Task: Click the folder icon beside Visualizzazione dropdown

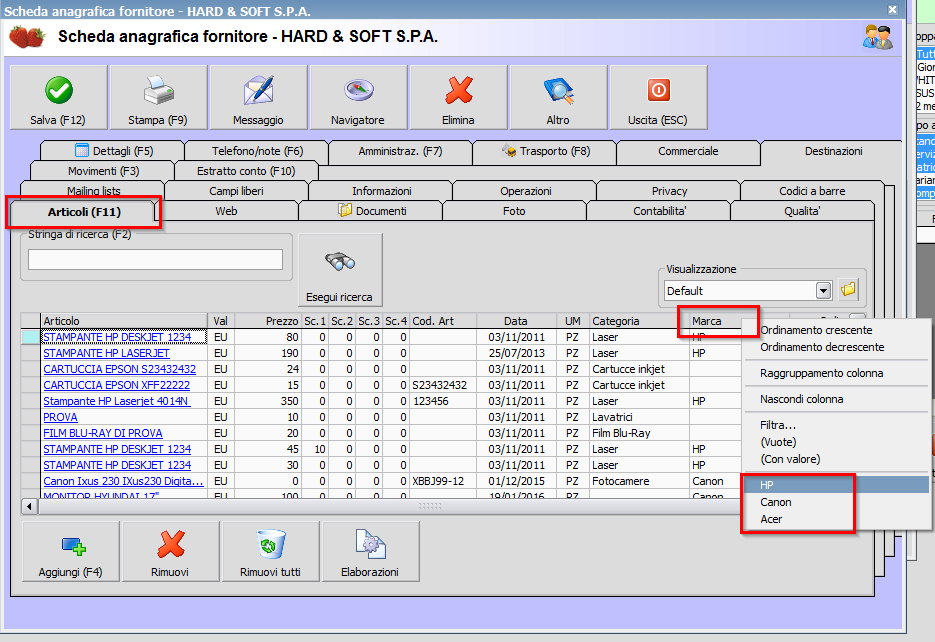Action: point(848,290)
